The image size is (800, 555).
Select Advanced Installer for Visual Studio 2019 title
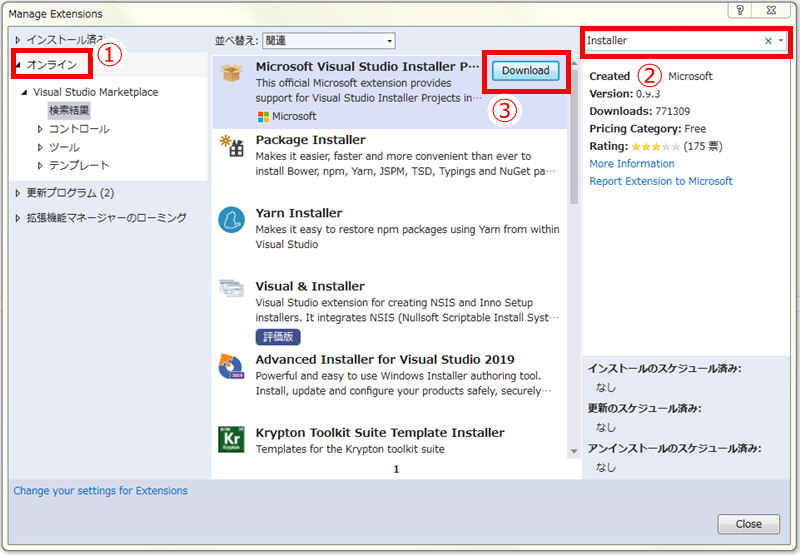385,360
